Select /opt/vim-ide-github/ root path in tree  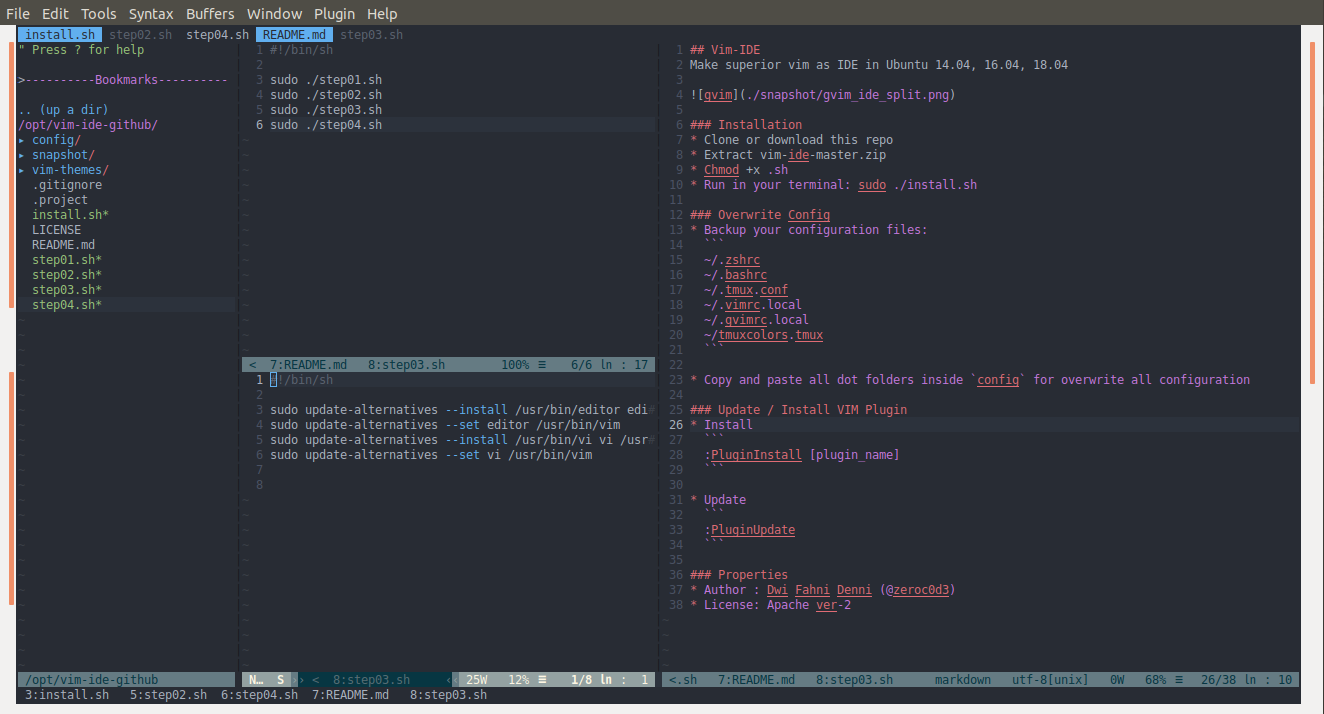[x=88, y=125]
